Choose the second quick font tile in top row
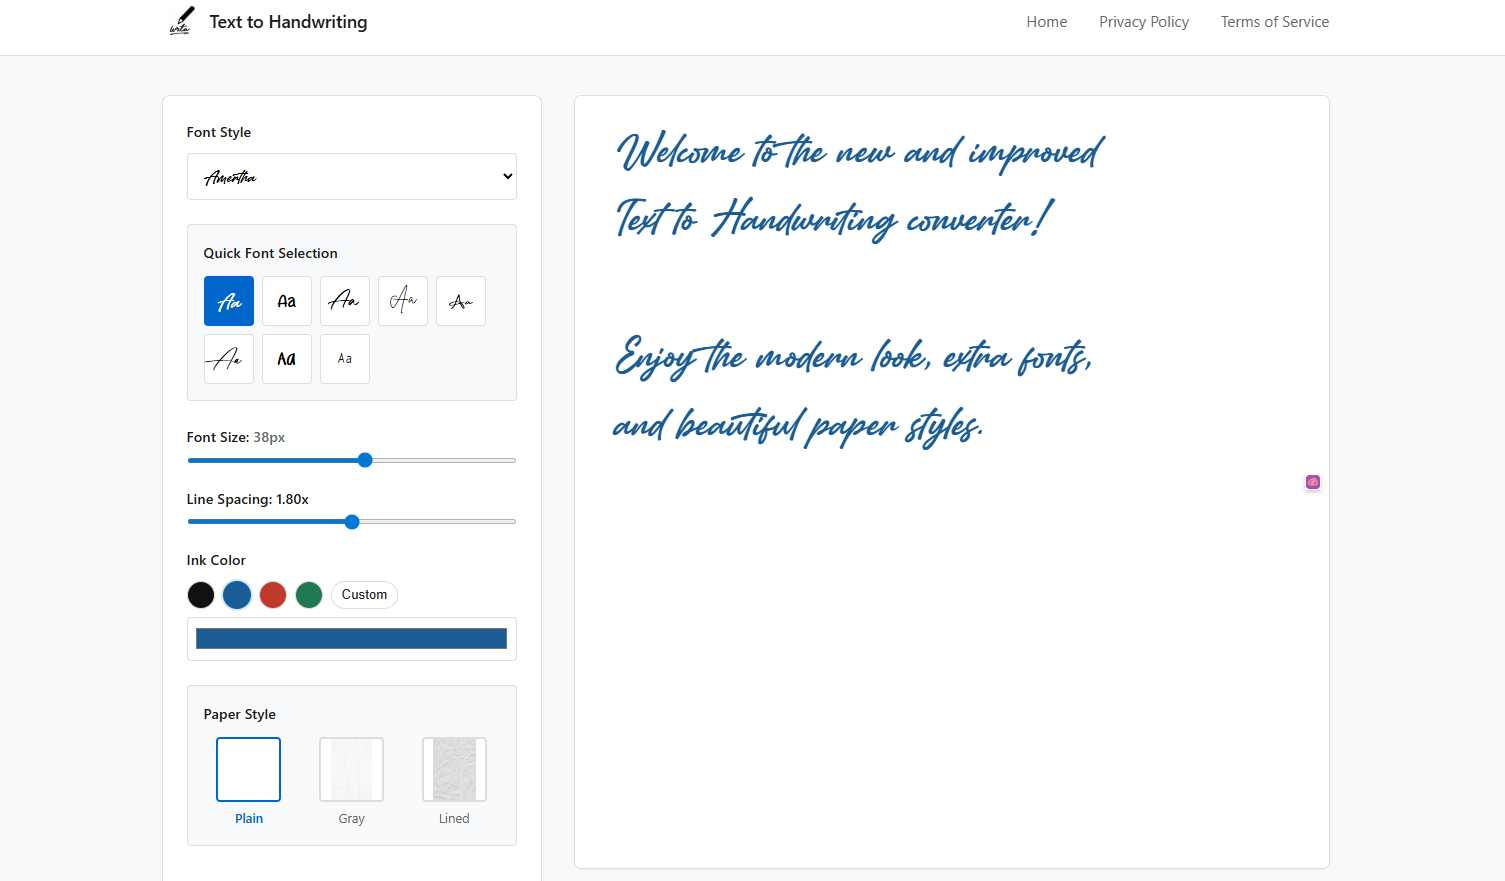The height and width of the screenshot is (881, 1505). [287, 301]
